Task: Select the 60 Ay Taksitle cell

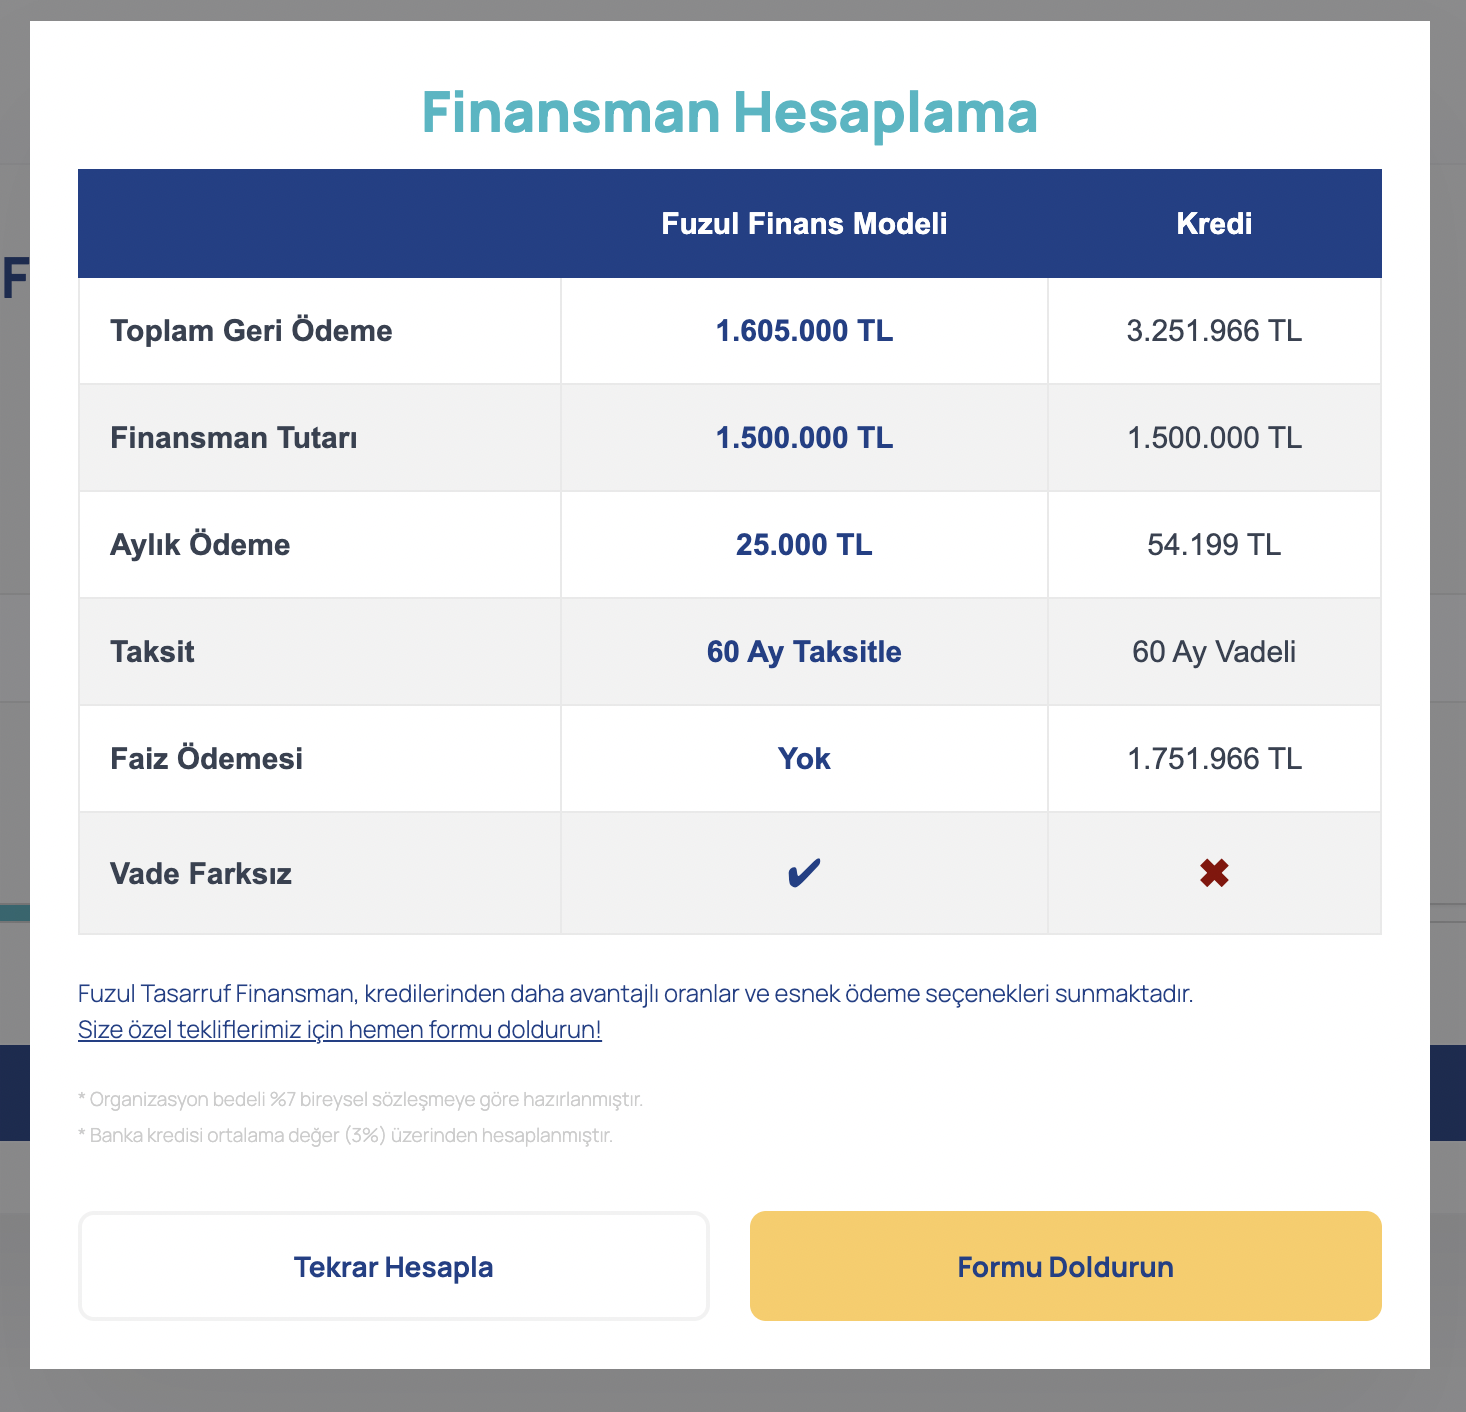Action: point(804,652)
